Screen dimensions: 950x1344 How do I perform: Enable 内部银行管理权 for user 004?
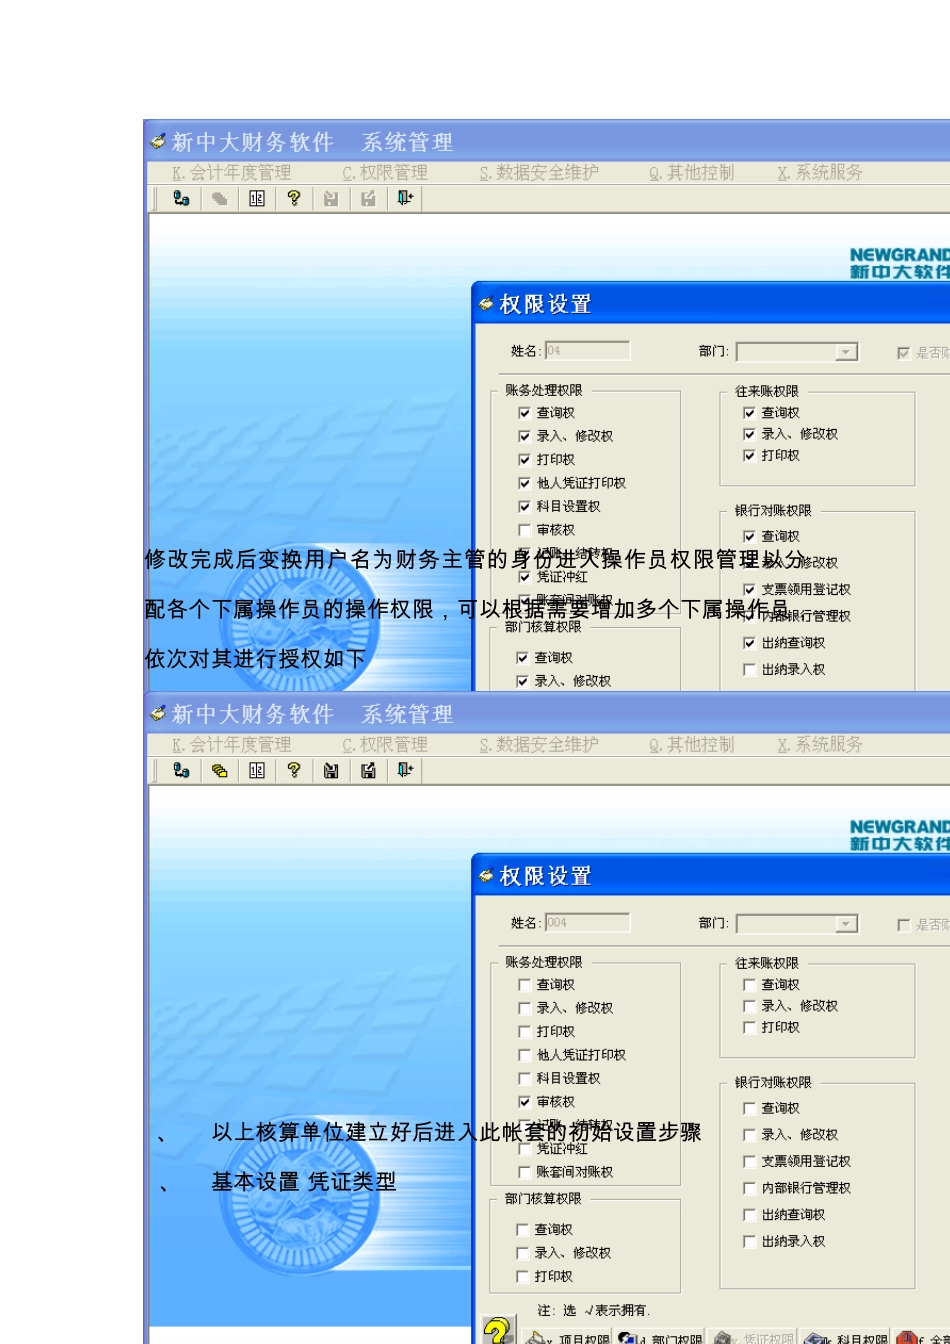click(x=749, y=1188)
